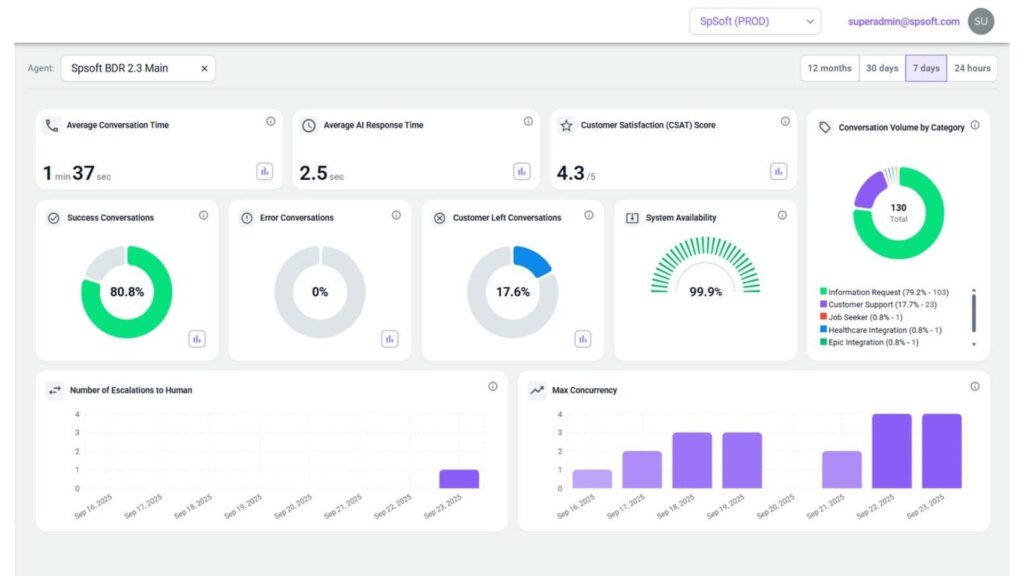Viewport: 1024px width, 576px height.
Task: Open the Agent selector Spsoft BDR 2.3 Main
Action: 128,68
